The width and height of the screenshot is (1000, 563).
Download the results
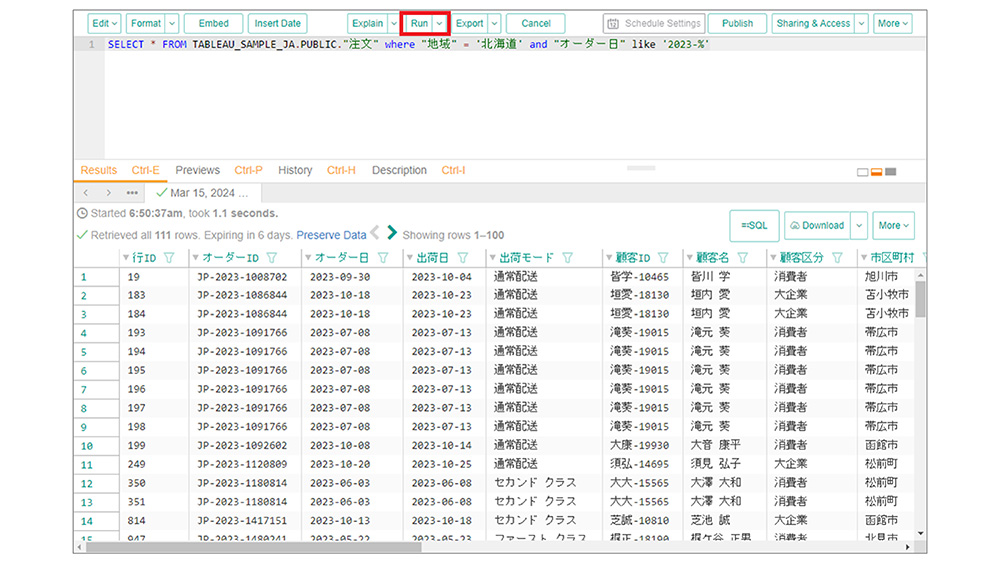[817, 226]
